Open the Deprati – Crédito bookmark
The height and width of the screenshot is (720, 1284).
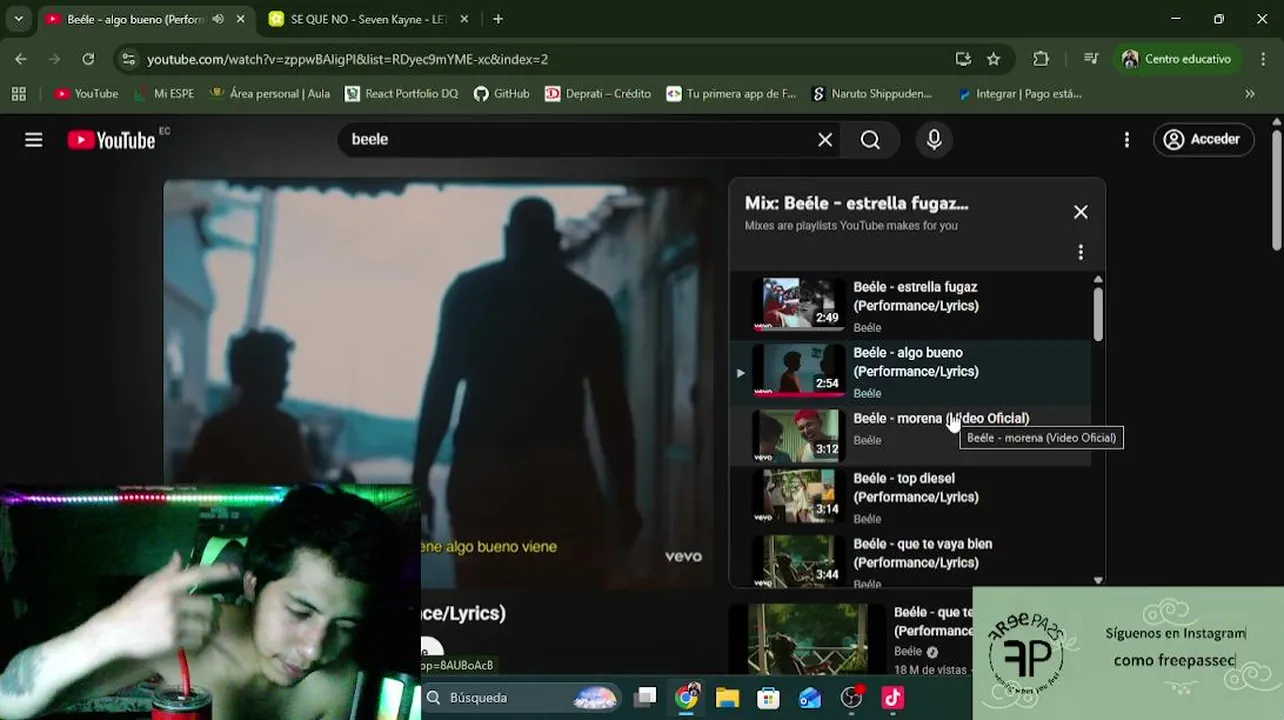coord(598,93)
